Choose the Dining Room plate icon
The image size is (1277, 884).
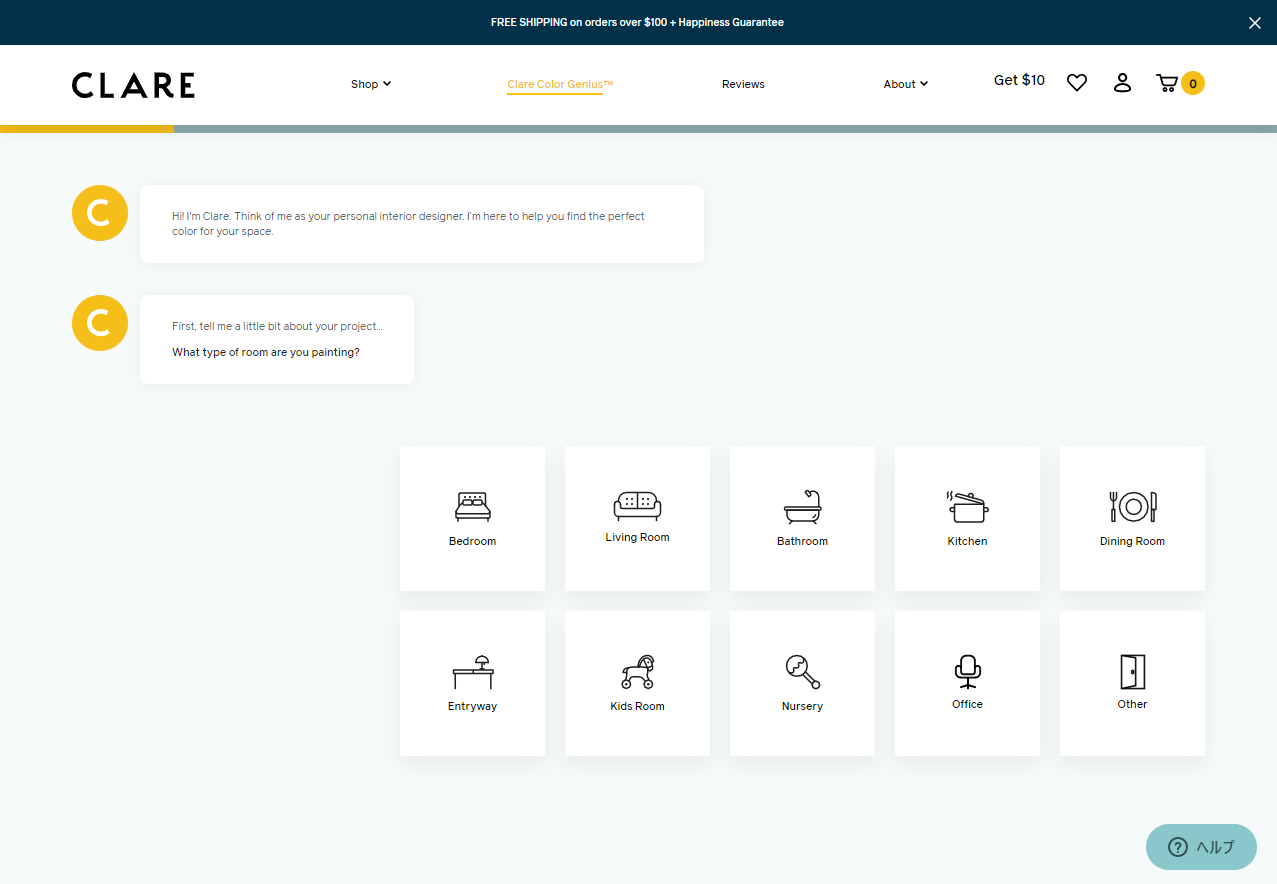pyautogui.click(x=1132, y=507)
